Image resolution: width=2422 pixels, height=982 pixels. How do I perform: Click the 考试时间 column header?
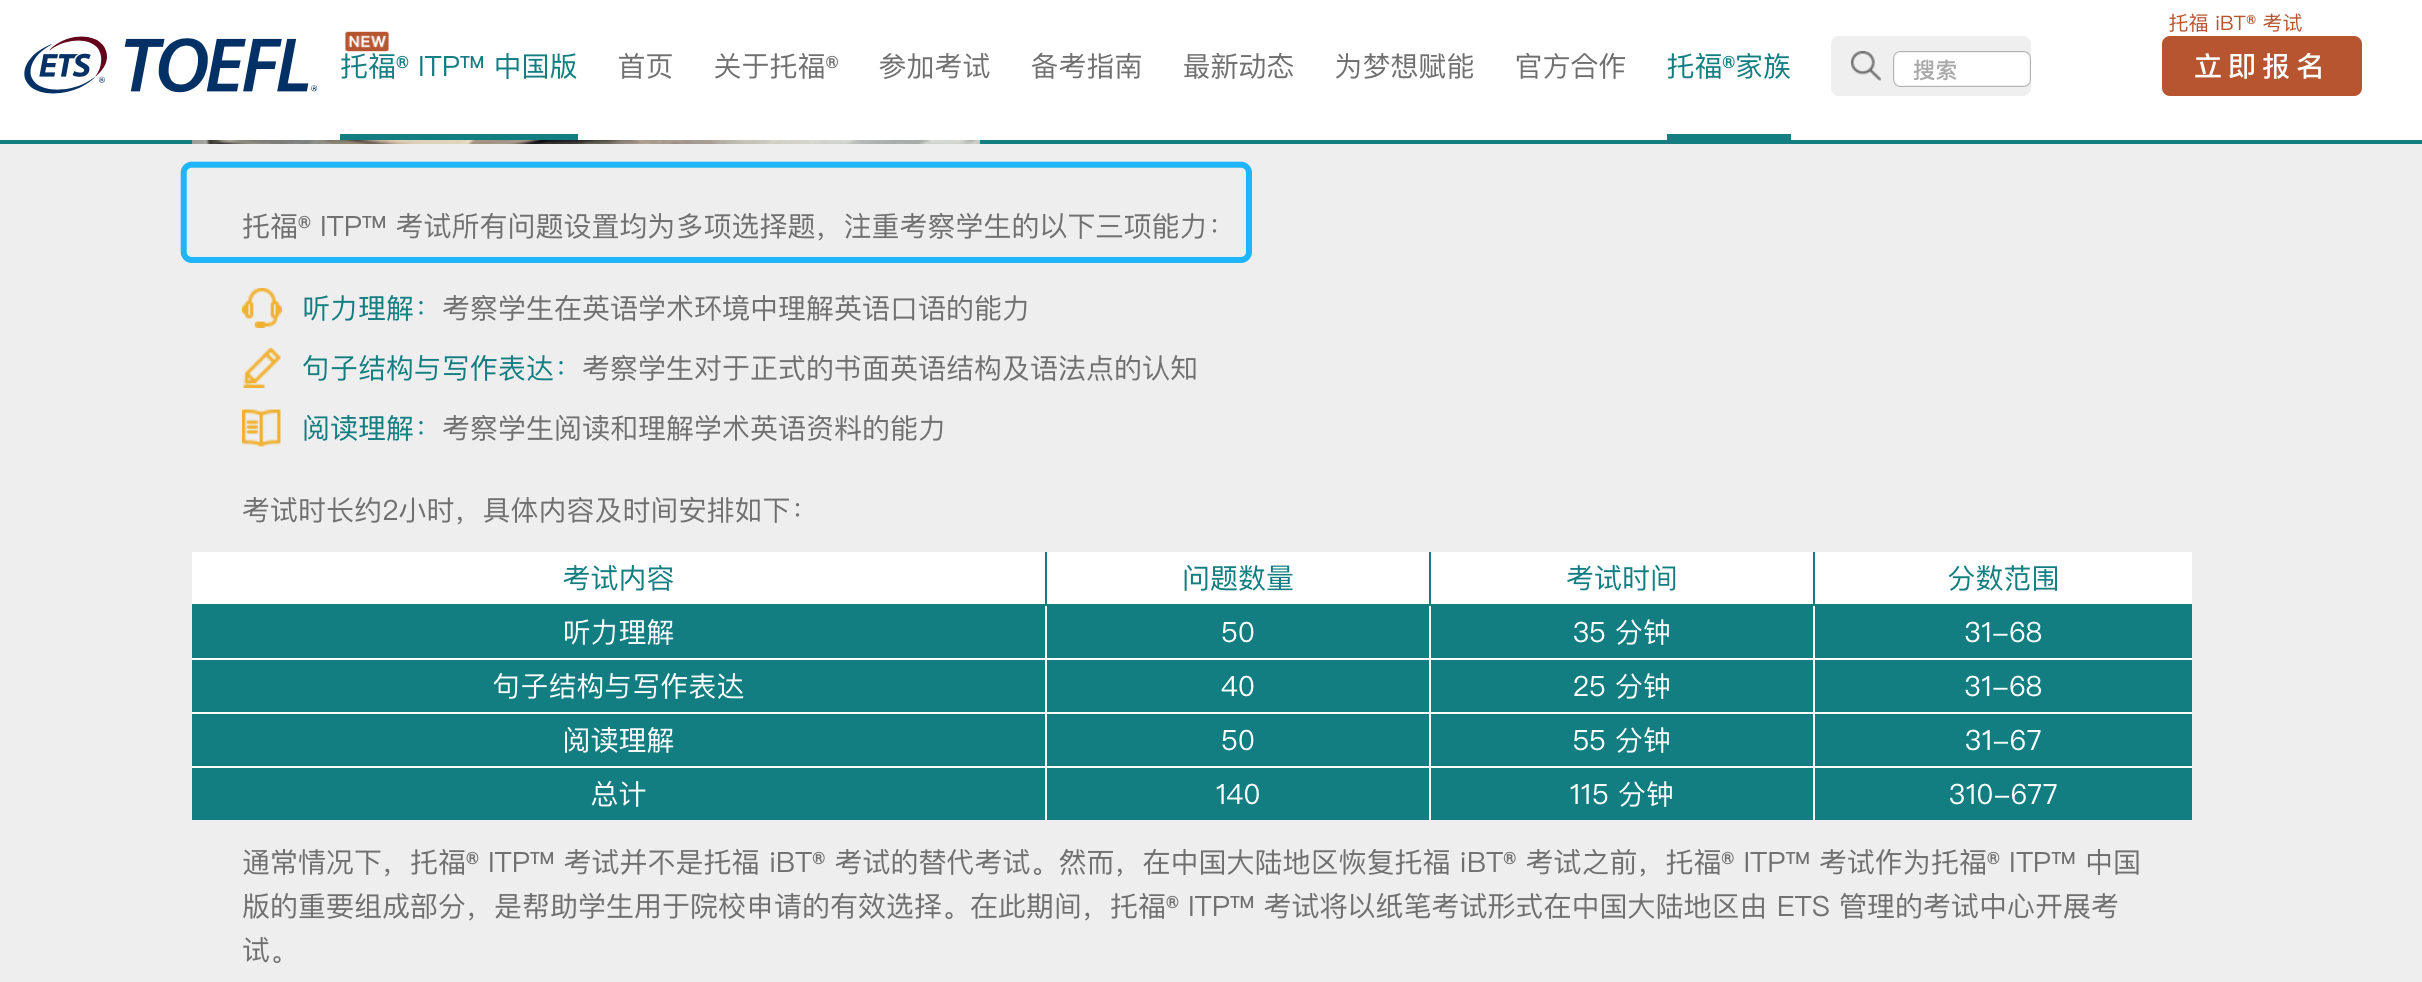pos(1621,578)
